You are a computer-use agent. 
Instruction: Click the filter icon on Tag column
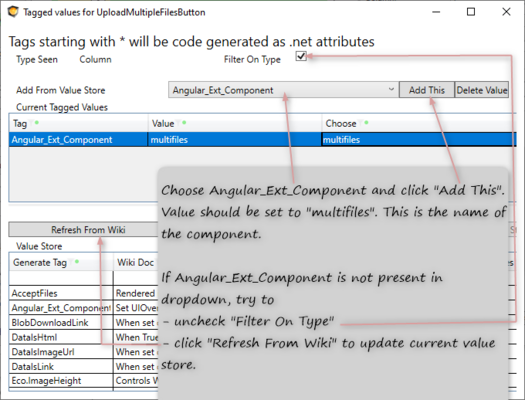click(x=31, y=123)
